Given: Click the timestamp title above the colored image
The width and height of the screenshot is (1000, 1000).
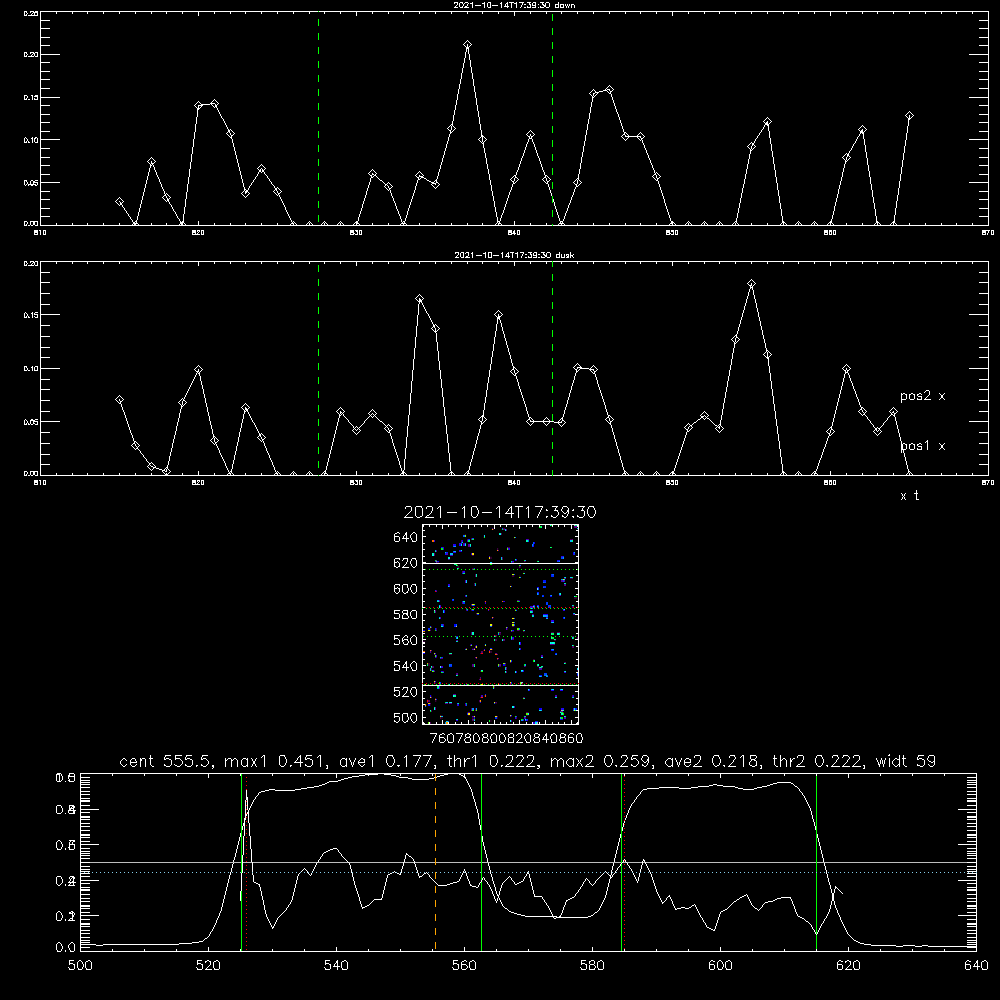Looking at the screenshot, I should pyautogui.click(x=500, y=512).
